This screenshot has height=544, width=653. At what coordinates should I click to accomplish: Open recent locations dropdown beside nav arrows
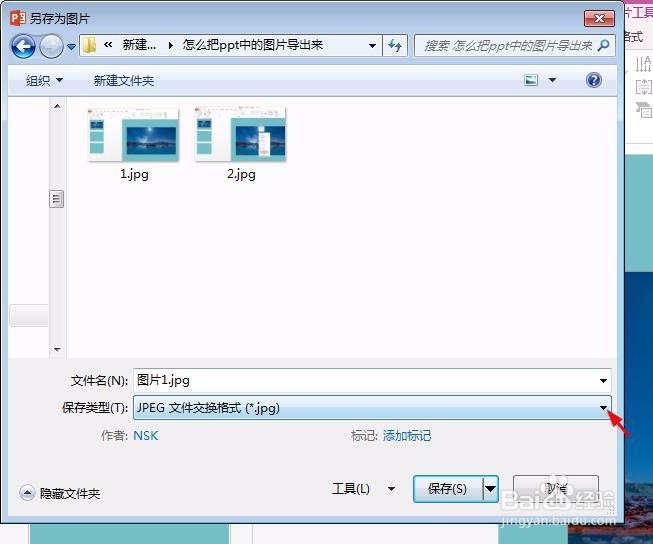(71, 47)
